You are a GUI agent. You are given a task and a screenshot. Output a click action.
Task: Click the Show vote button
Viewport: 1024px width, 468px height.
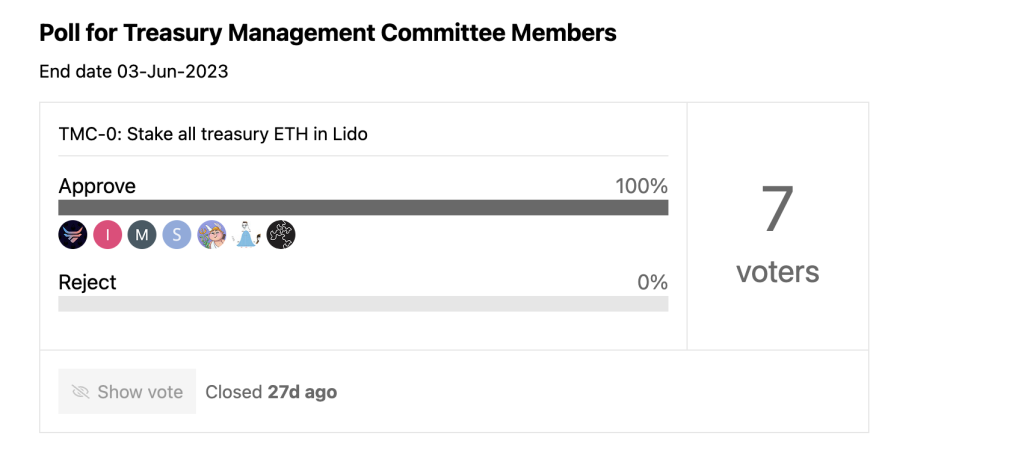pos(127,392)
